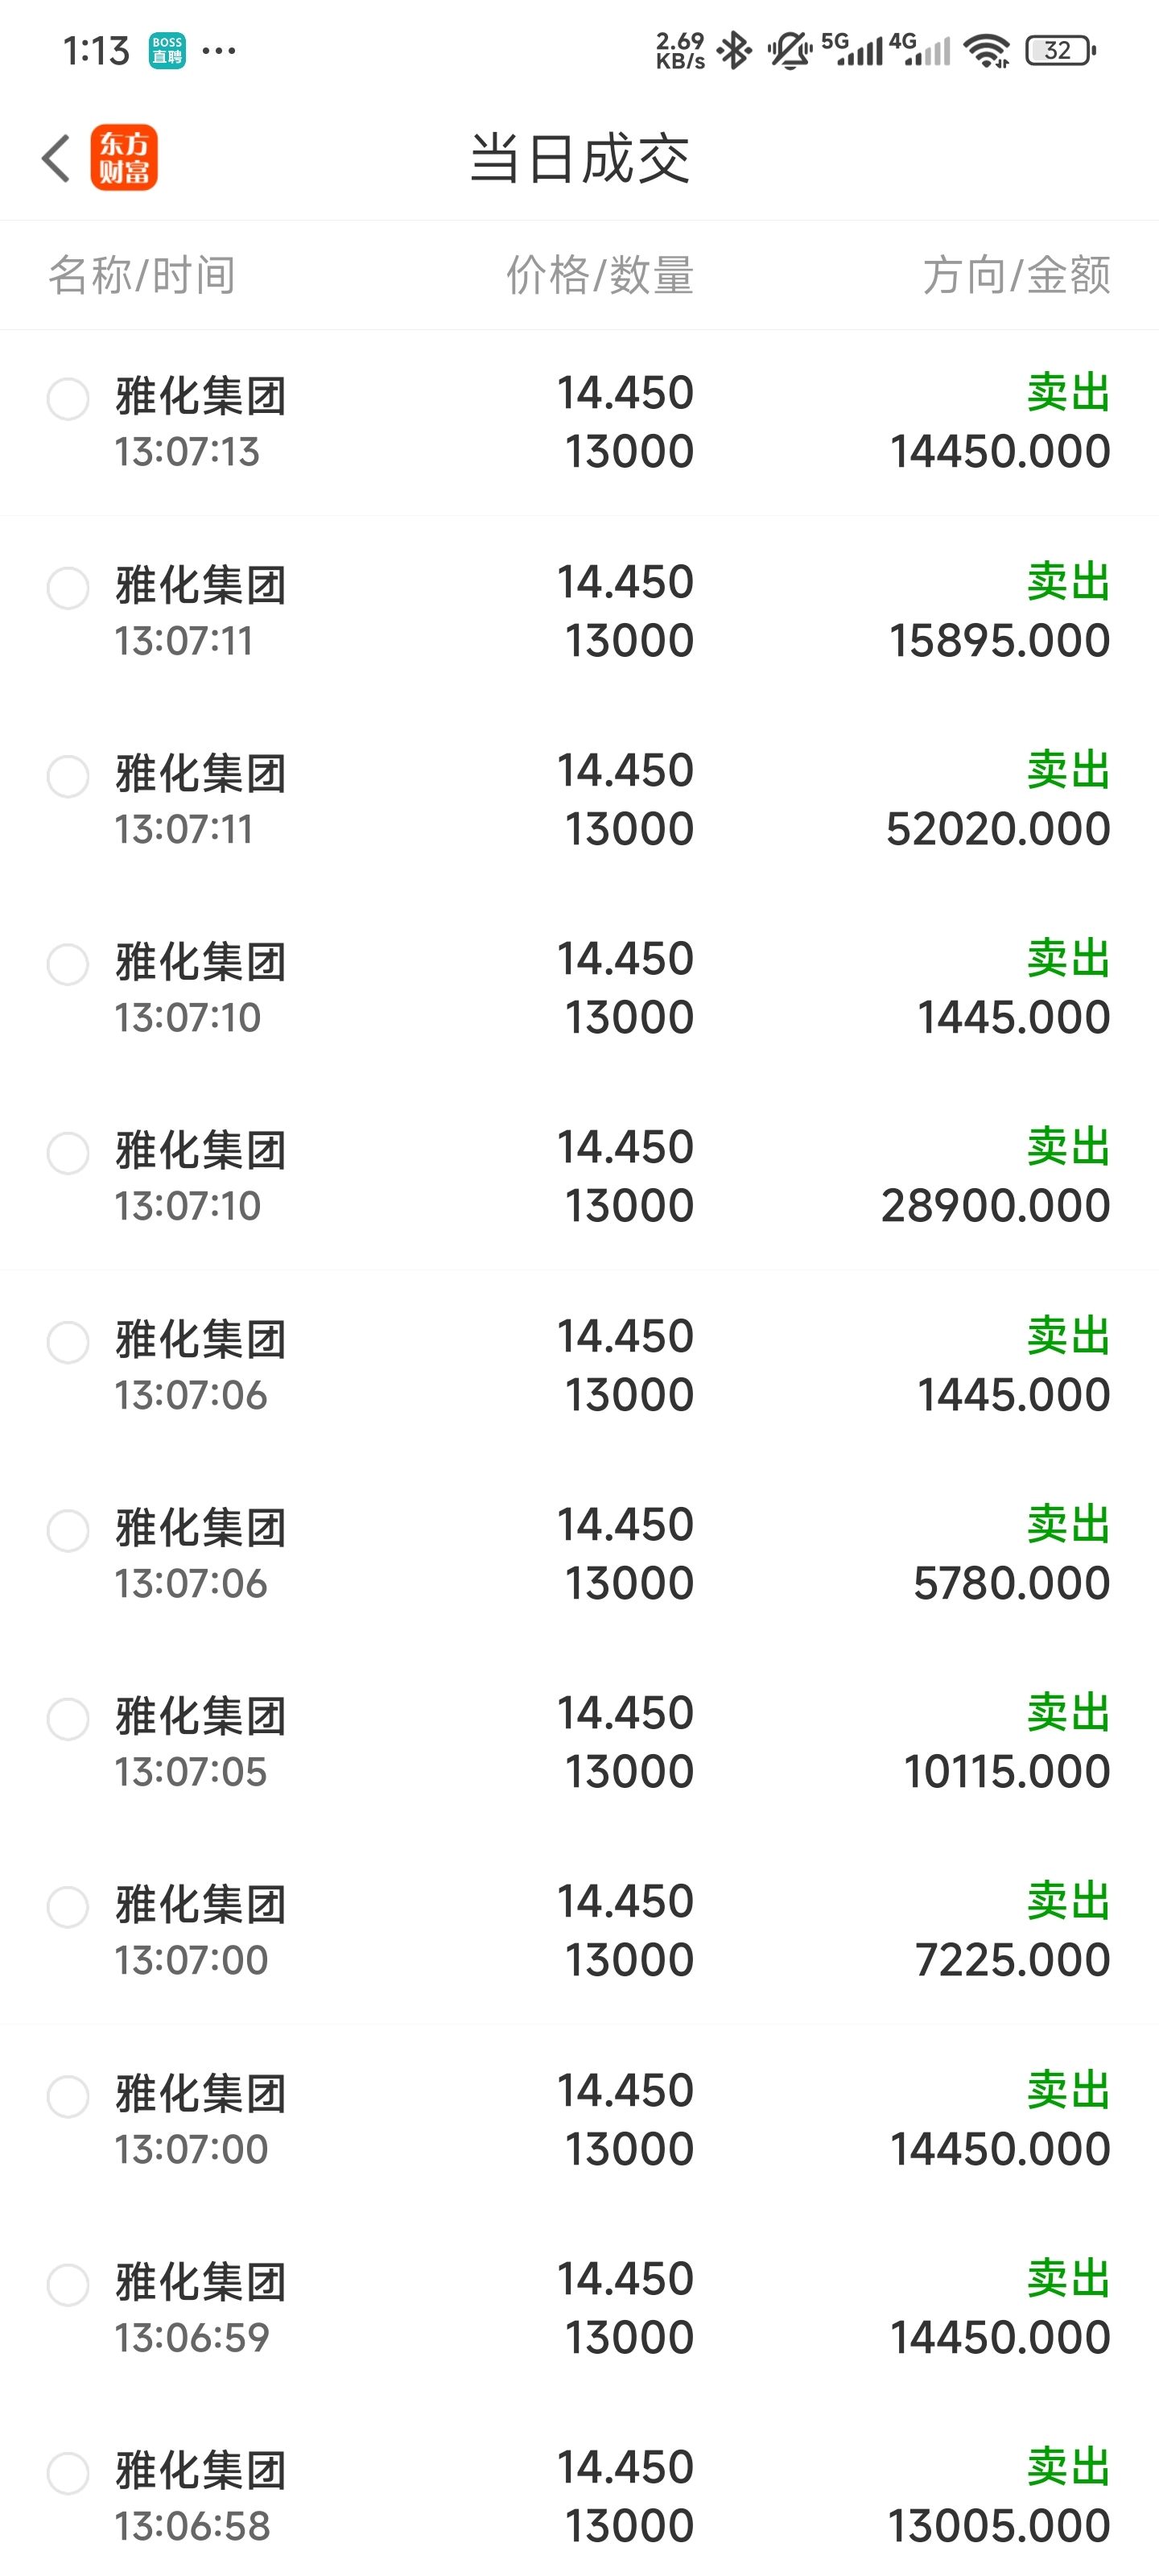Tap the Bluetooth status icon
The image size is (1159, 2576).
pyautogui.click(x=734, y=50)
